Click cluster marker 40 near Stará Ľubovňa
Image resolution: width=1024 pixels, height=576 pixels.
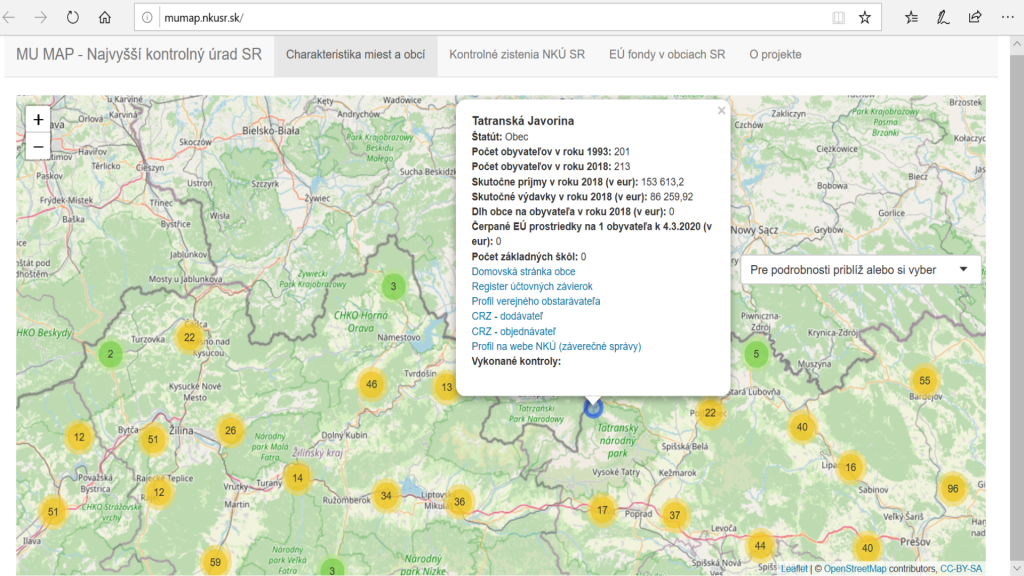802,427
